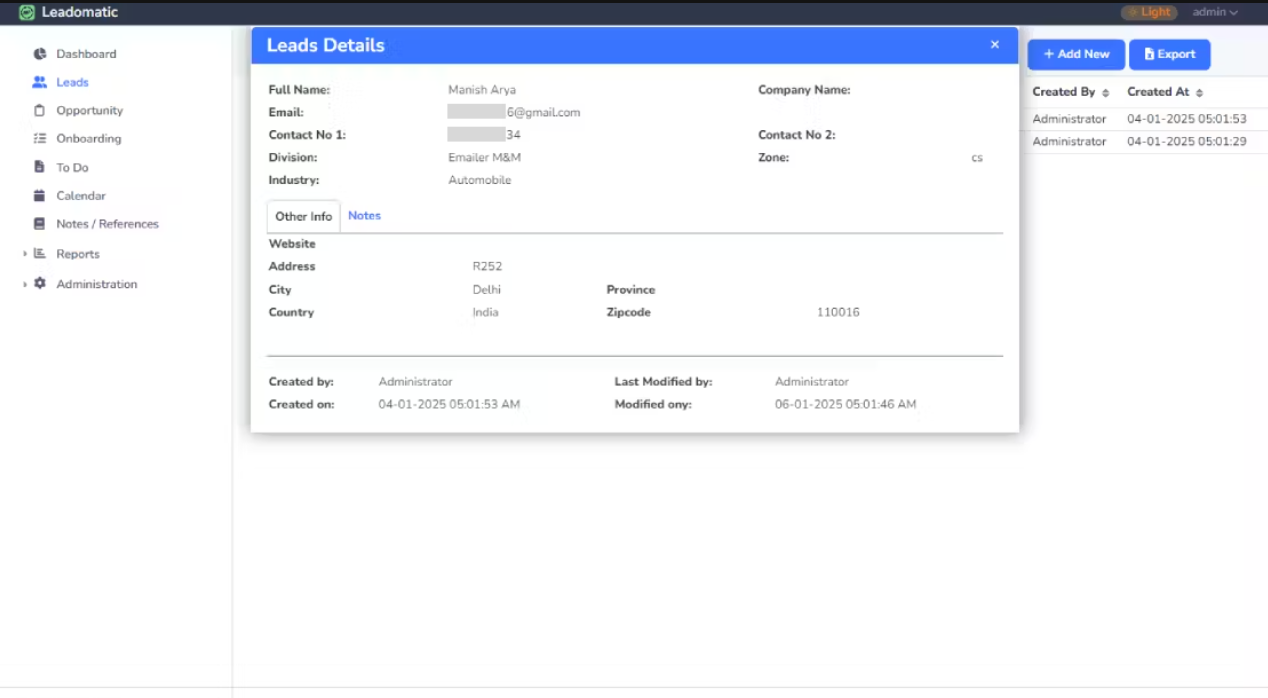Click the Leads sidebar link
Screen dimensions: 1268x698
pos(72,82)
